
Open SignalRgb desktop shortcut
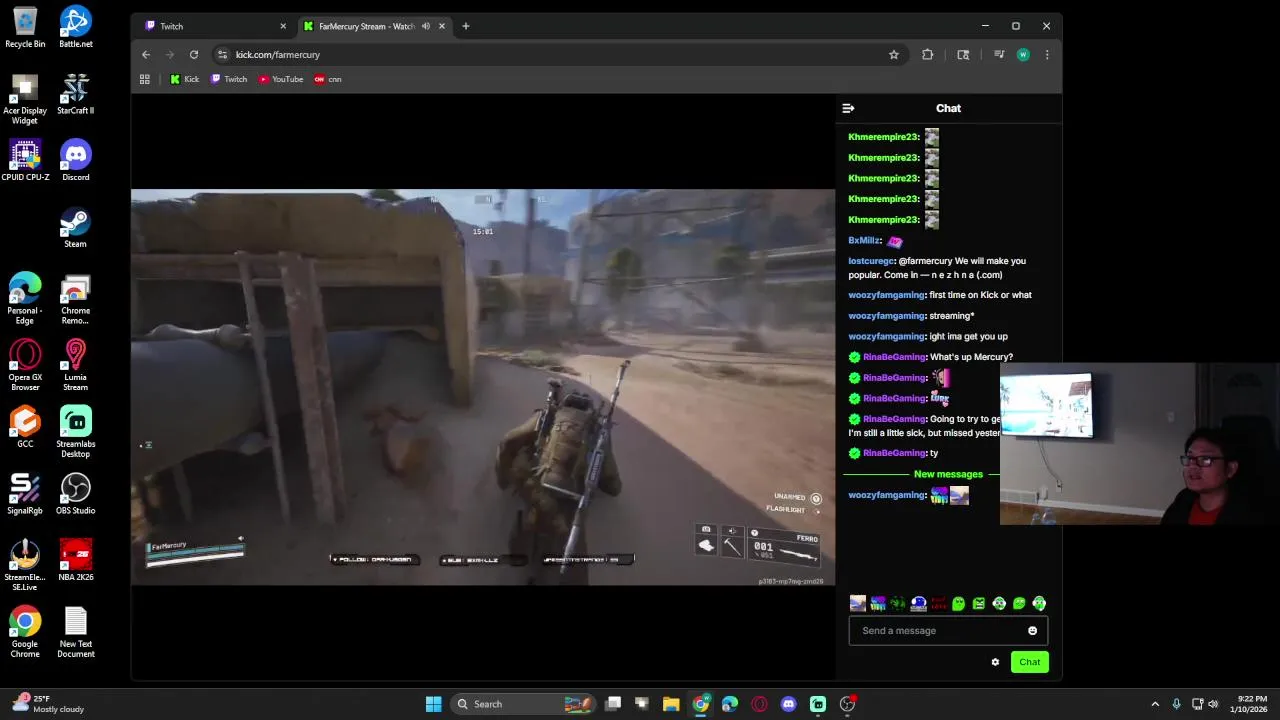coord(25,494)
